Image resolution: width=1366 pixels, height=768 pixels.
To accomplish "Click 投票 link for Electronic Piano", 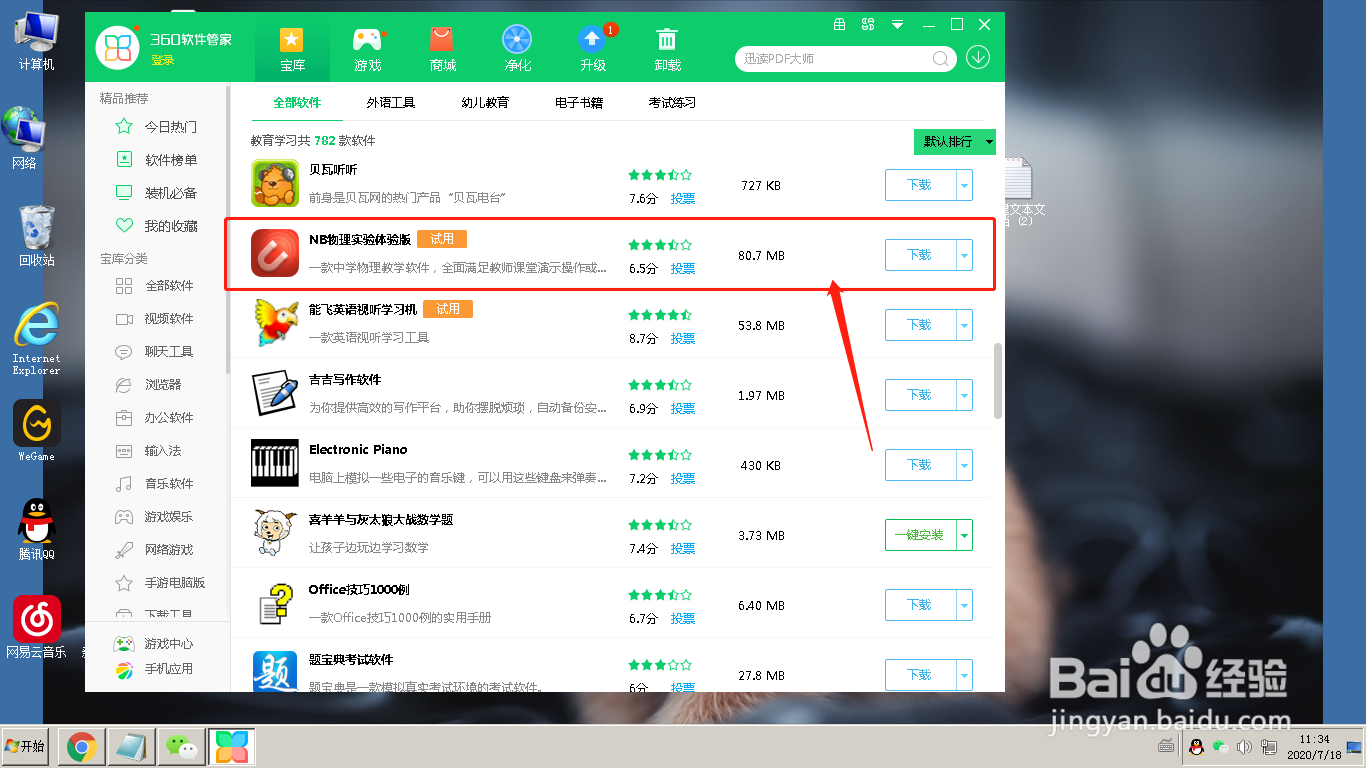I will point(683,479).
